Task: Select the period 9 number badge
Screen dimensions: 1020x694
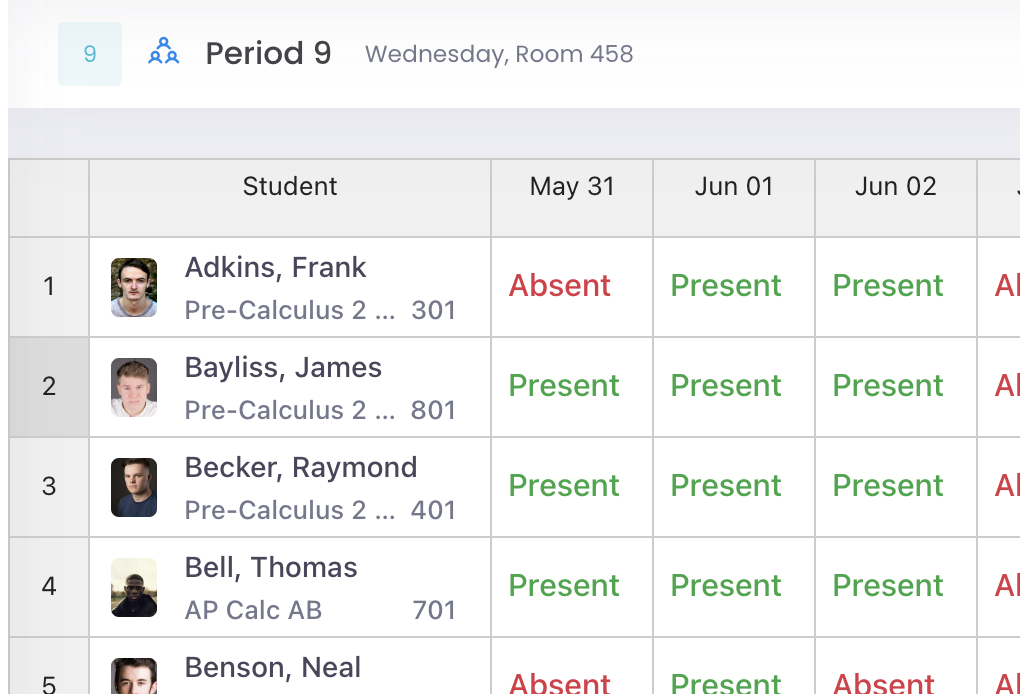Action: coord(90,54)
